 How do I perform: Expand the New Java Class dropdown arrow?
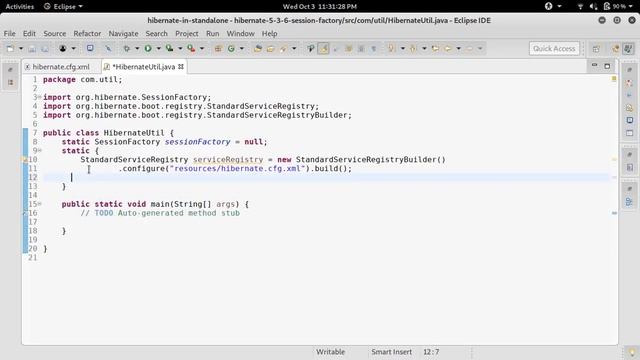pos(242,49)
